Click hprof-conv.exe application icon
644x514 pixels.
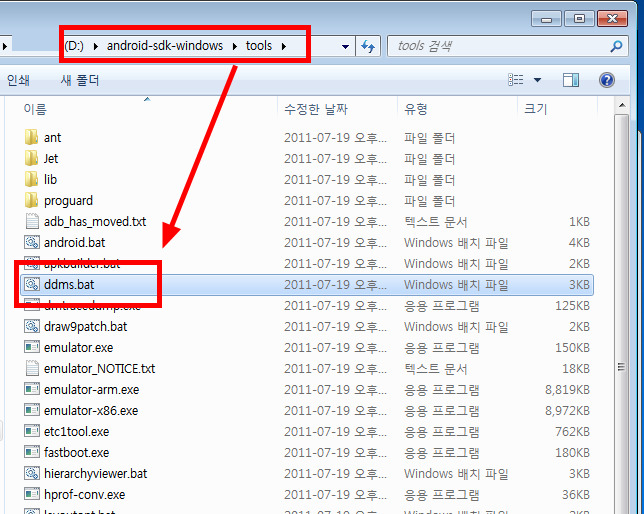[x=32, y=494]
